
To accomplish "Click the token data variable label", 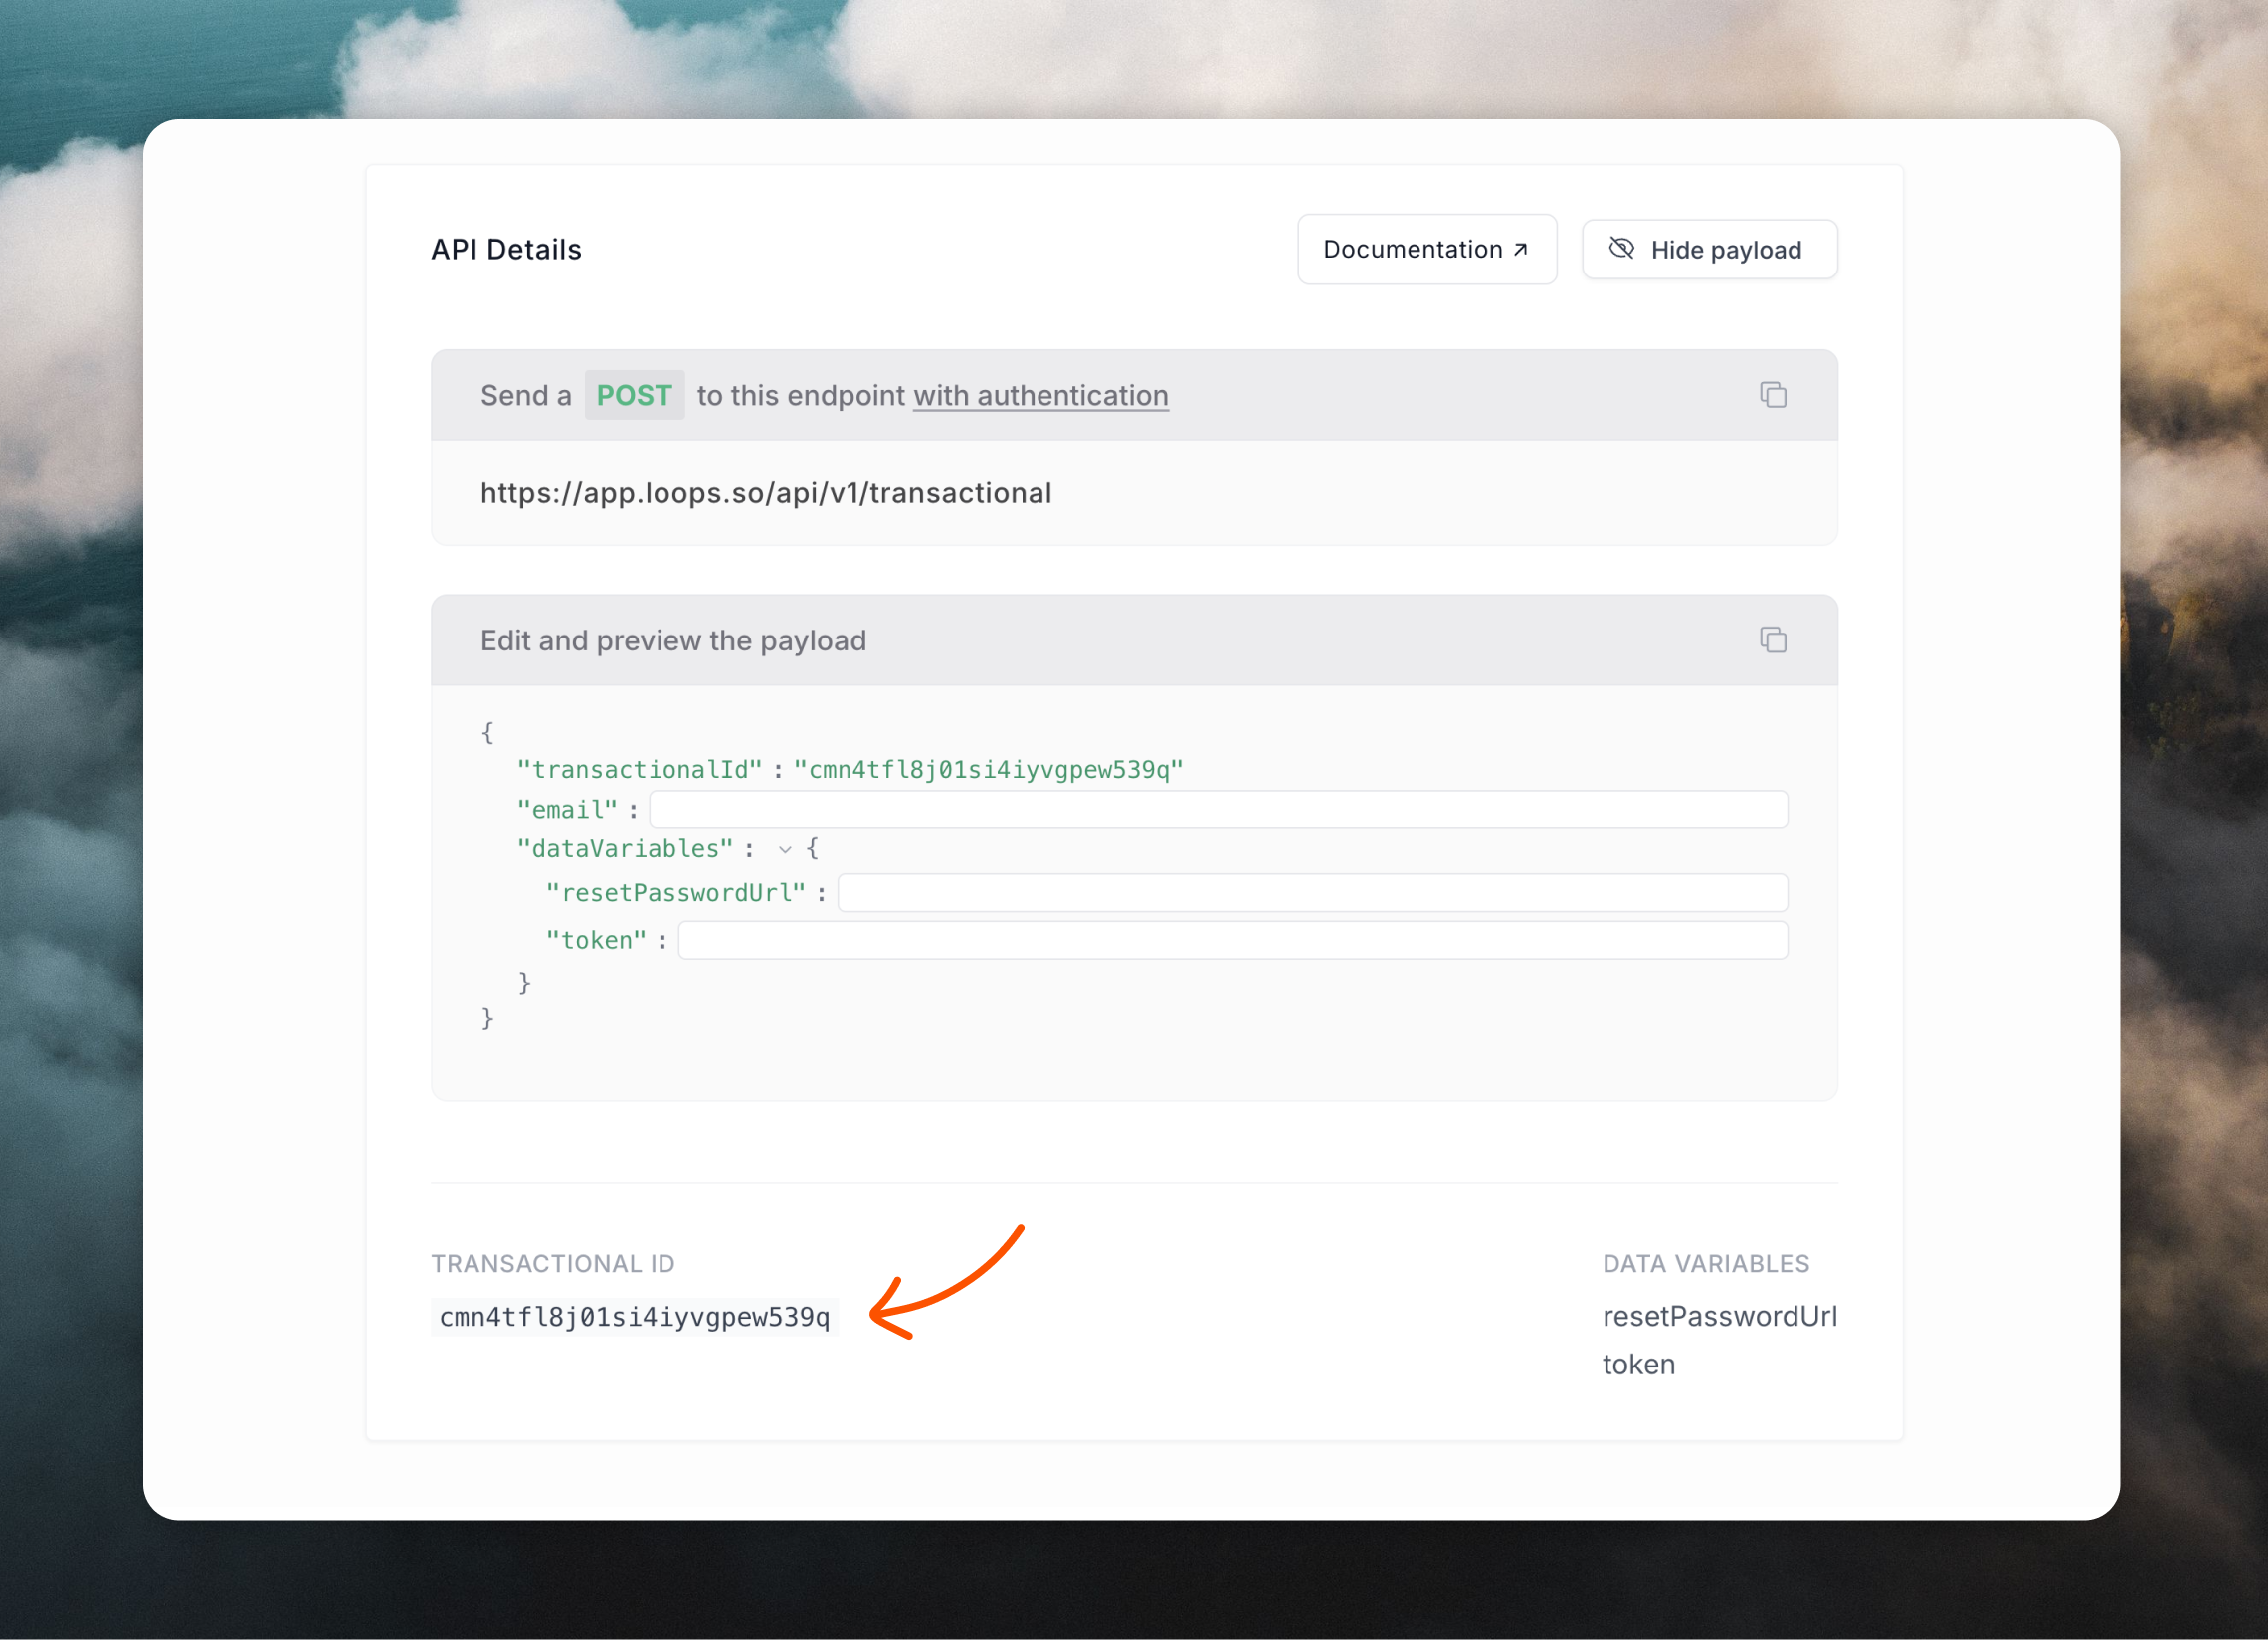I will click(1639, 1364).
